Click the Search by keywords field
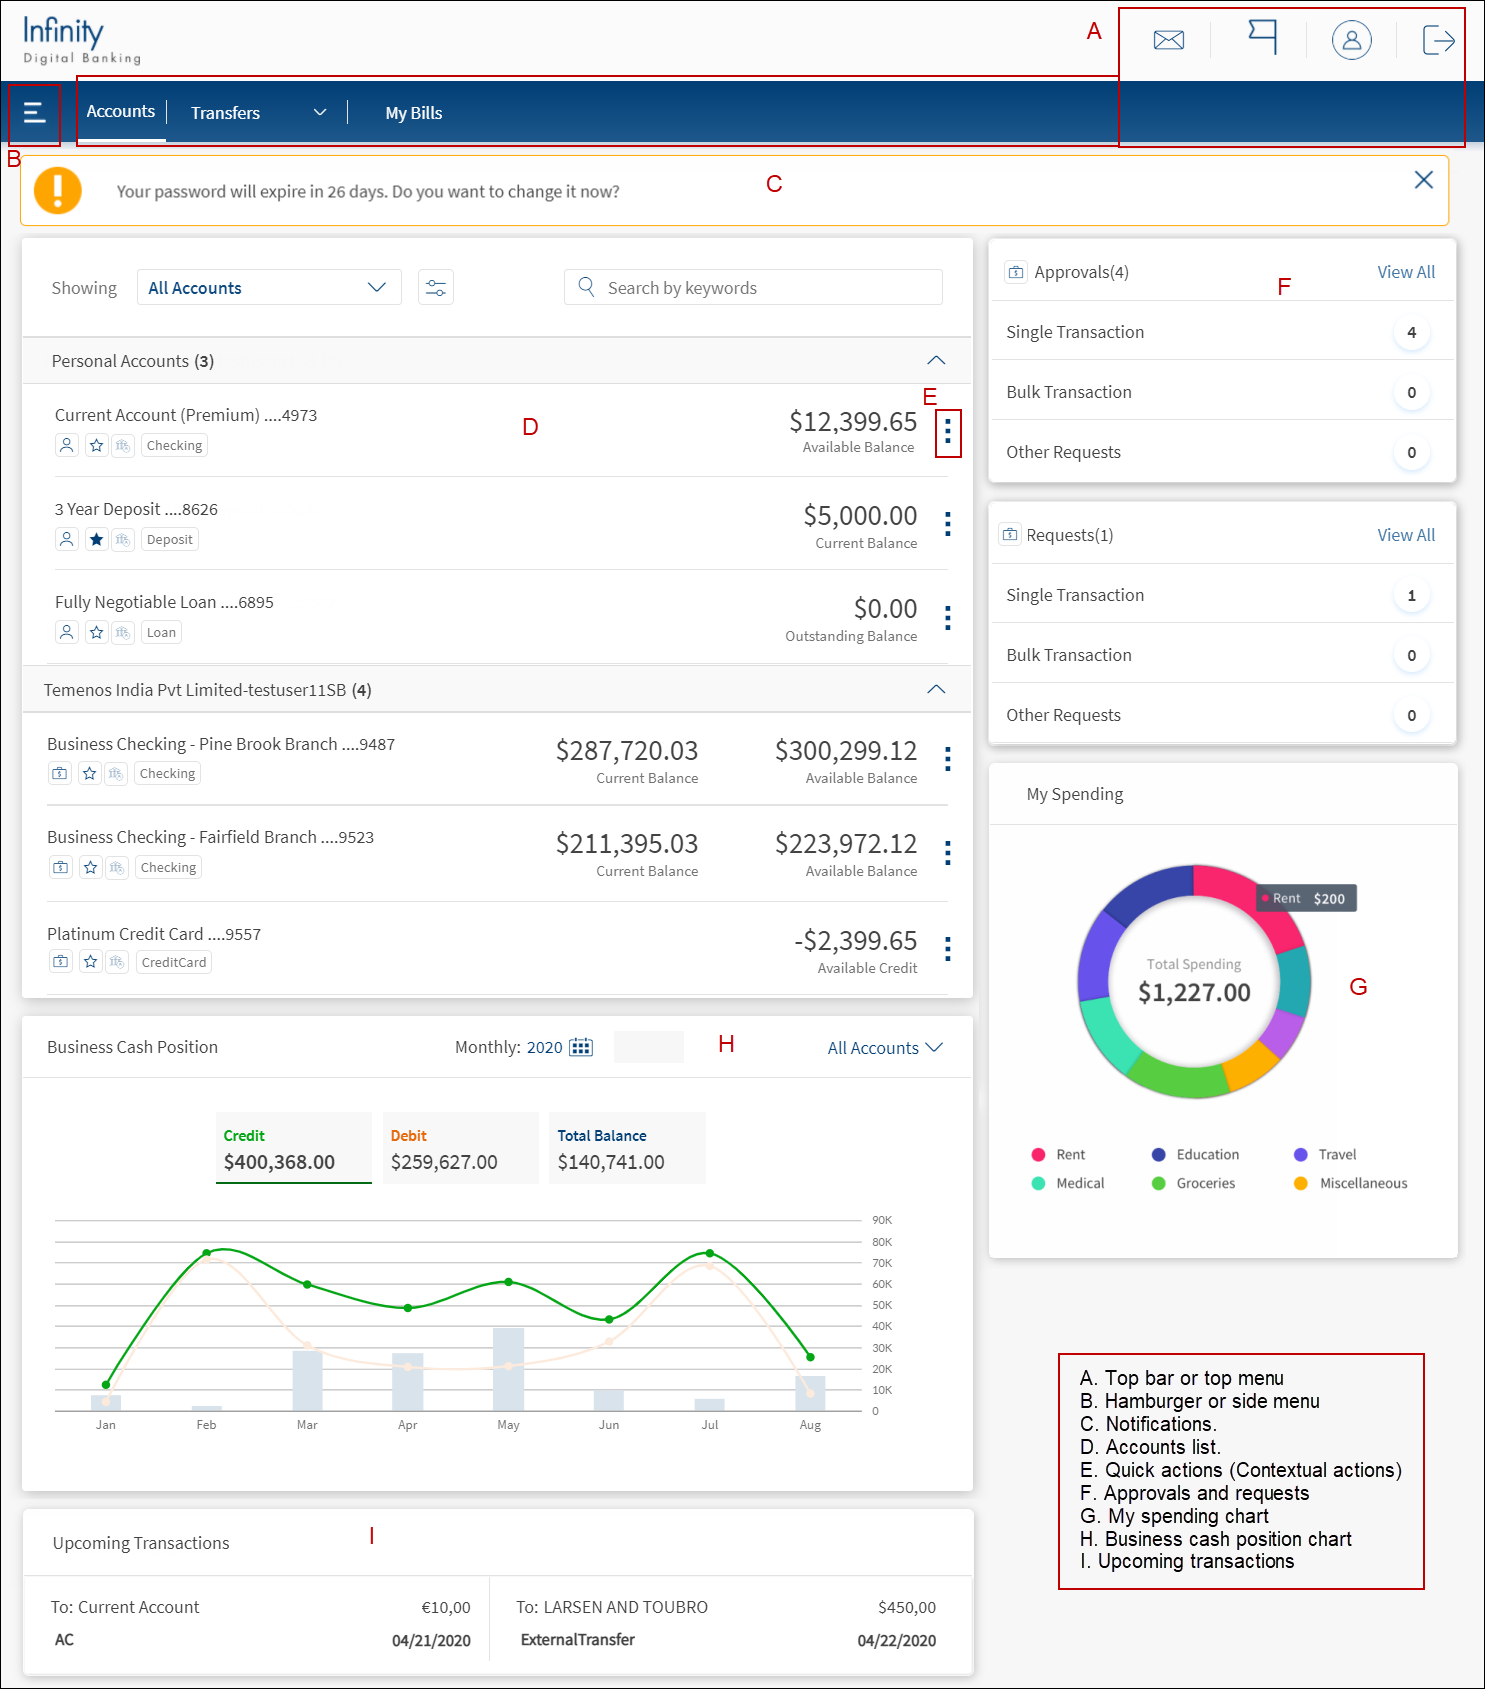The height and width of the screenshot is (1689, 1485). (753, 288)
